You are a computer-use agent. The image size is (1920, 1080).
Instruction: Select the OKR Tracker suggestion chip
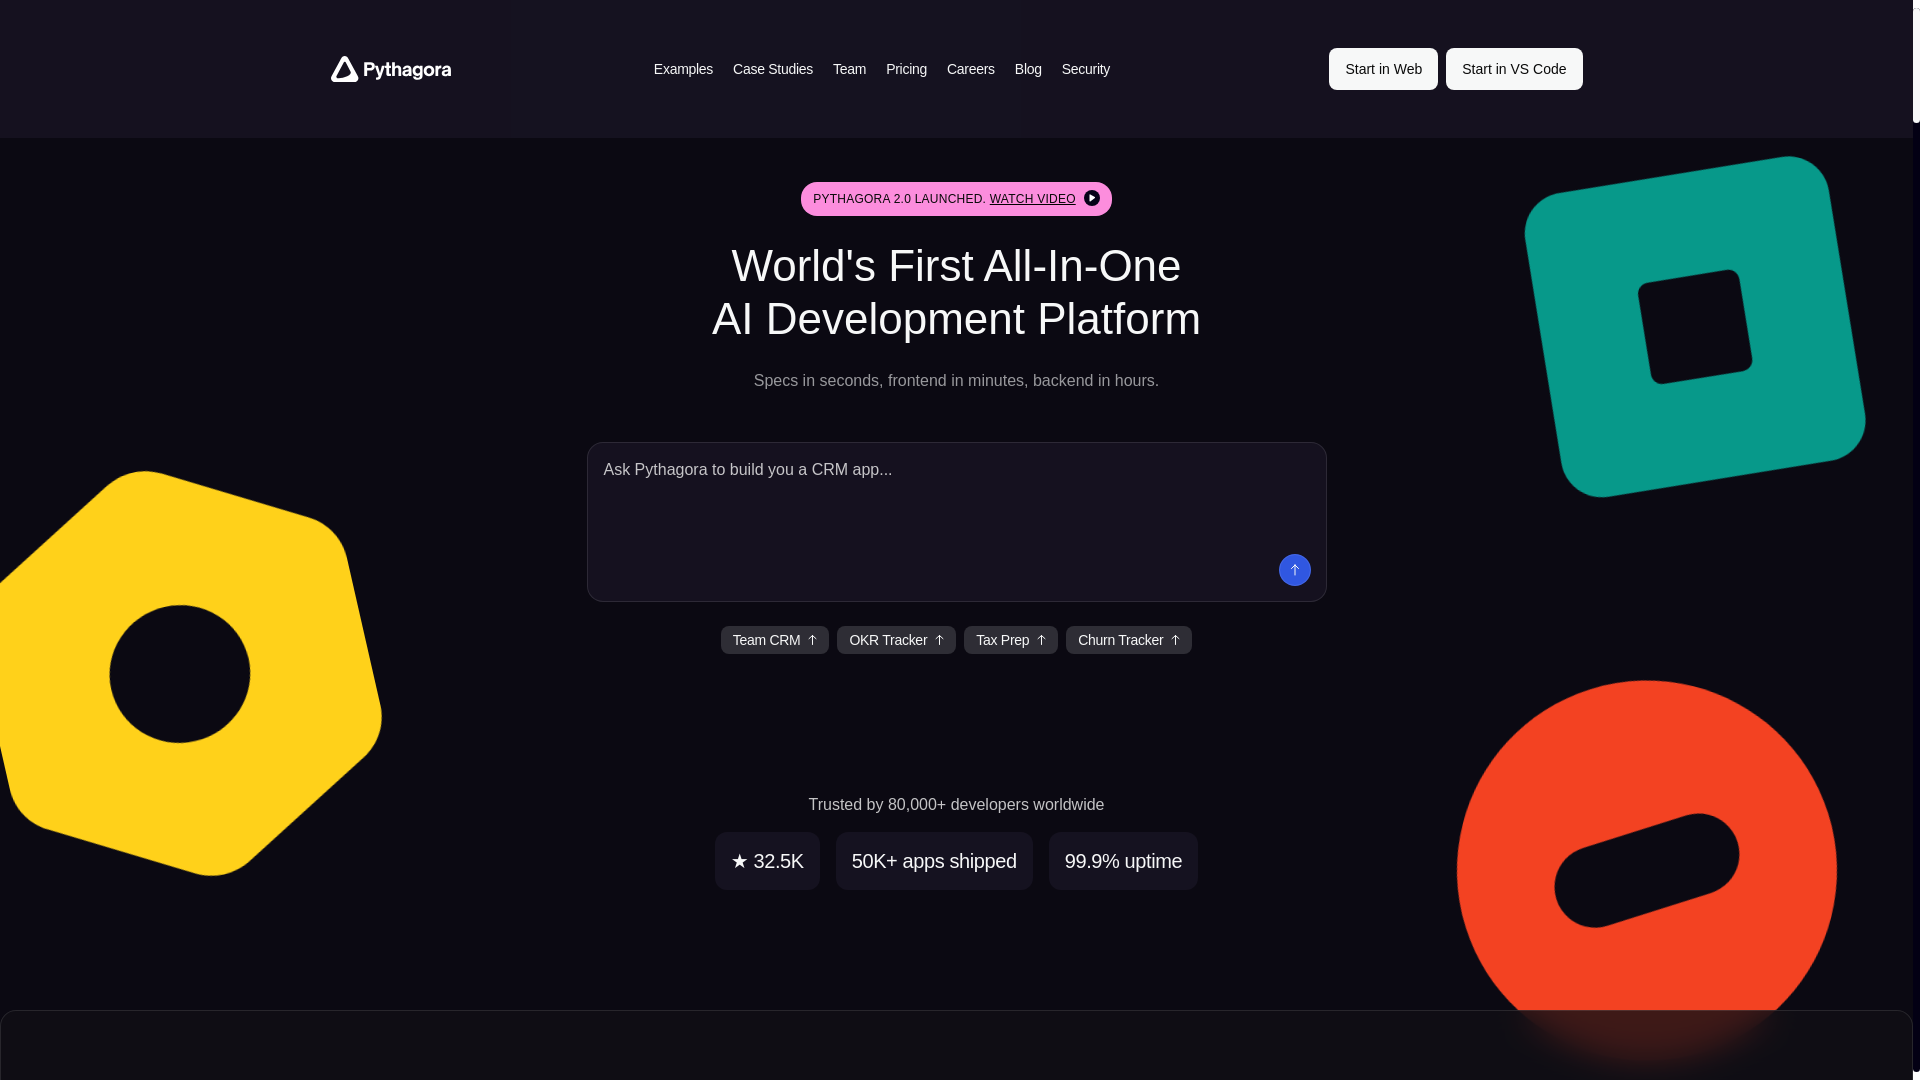tap(896, 640)
